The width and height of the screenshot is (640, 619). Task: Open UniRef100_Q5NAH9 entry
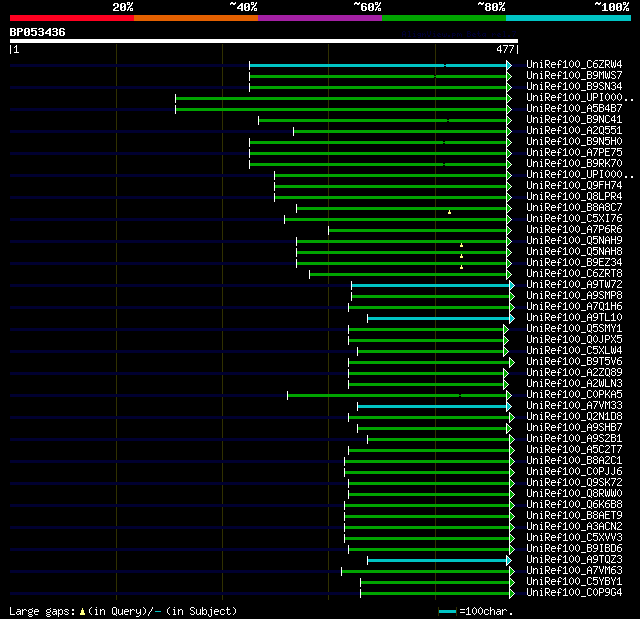[574, 241]
